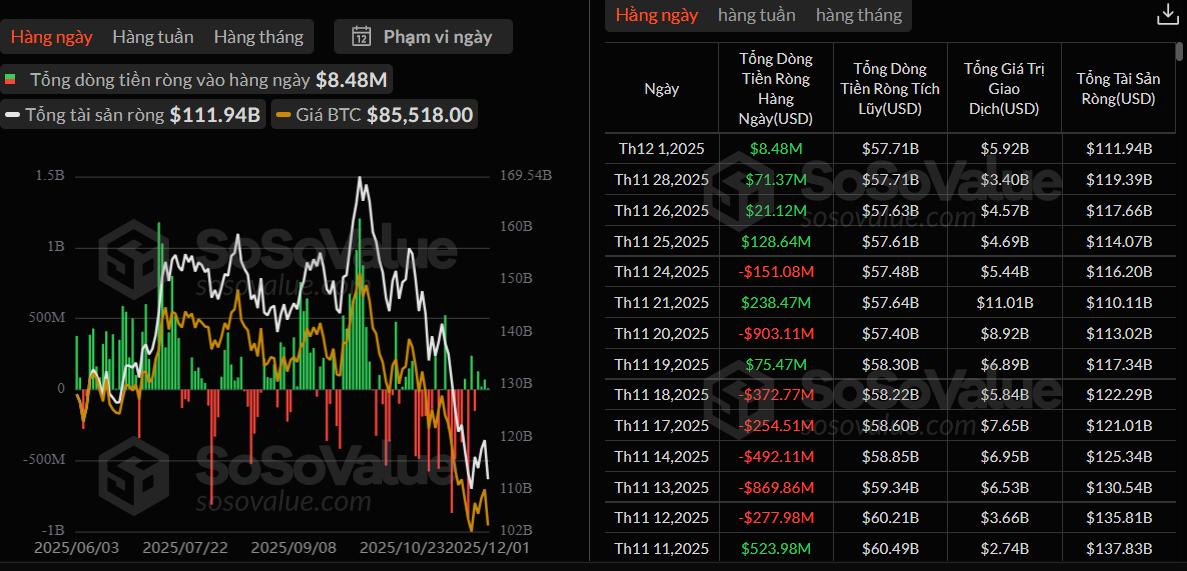The width and height of the screenshot is (1187, 571).
Task: Click the 169.54B right axis label
Action: (x=526, y=176)
